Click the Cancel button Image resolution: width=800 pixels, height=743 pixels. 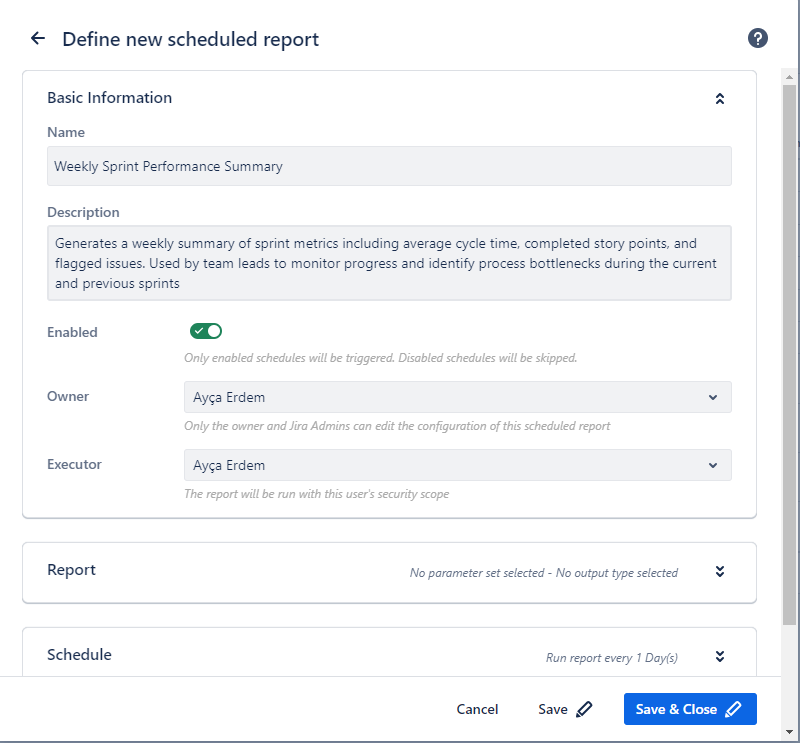pos(477,709)
